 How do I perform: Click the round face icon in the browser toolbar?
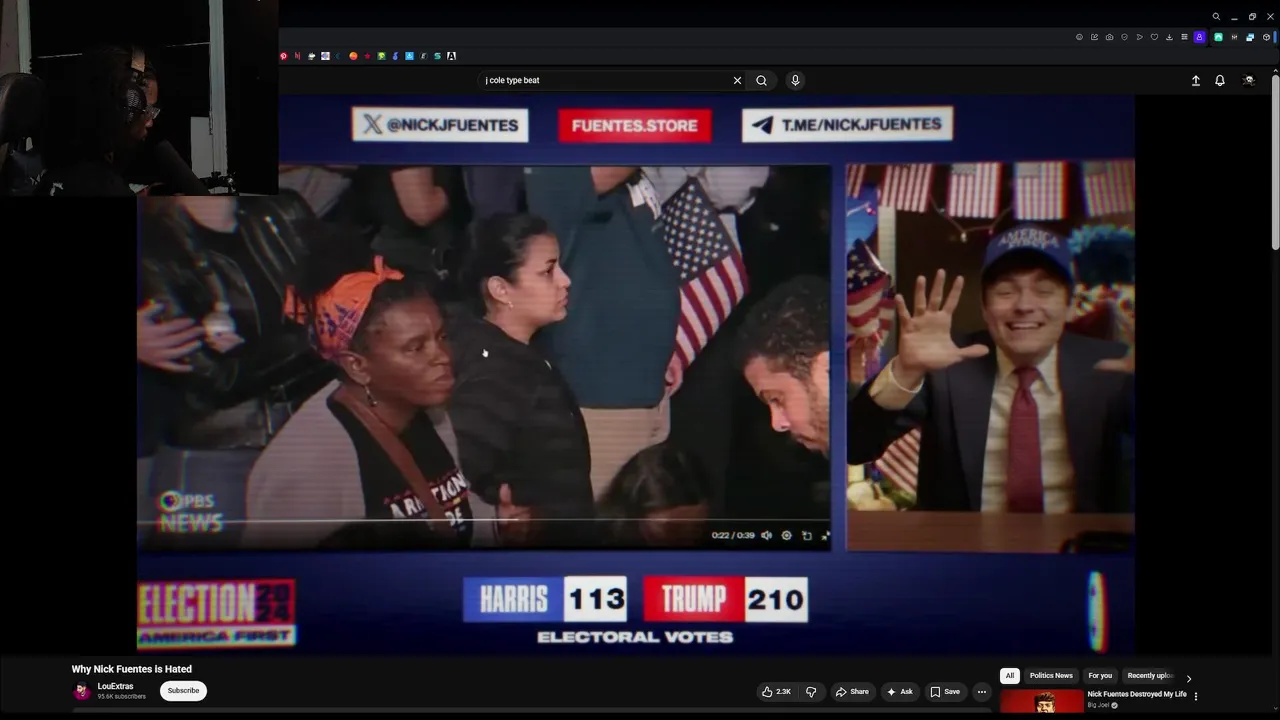1079,37
